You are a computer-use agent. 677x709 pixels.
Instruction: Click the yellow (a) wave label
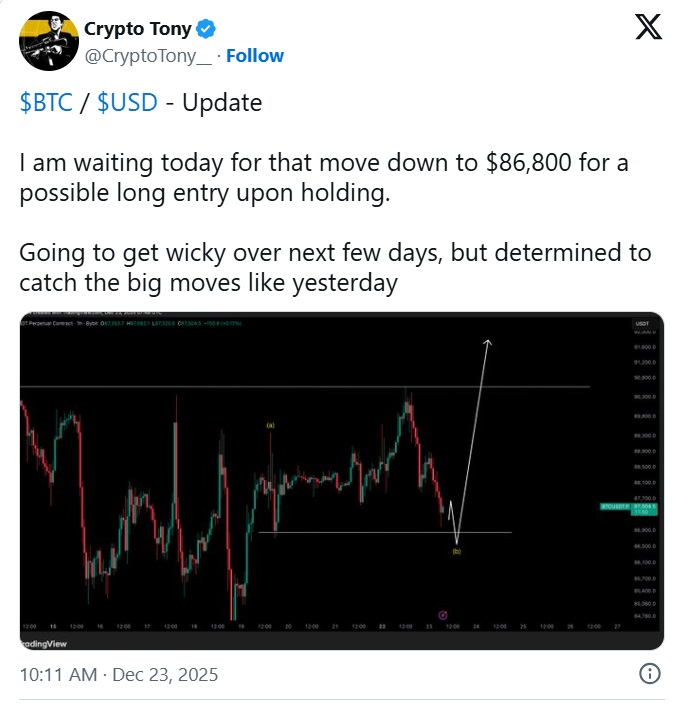pyautogui.click(x=270, y=426)
